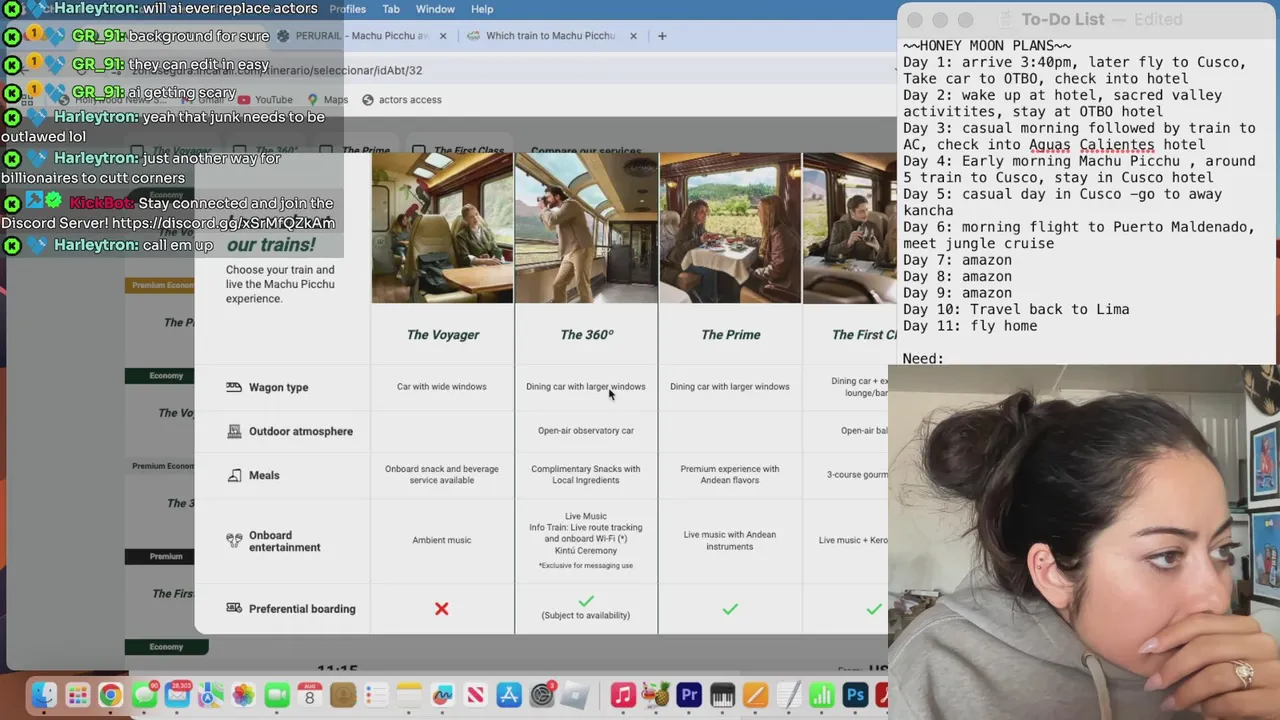Select The Voyager column heading
The height and width of the screenshot is (720, 1280).
442,335
